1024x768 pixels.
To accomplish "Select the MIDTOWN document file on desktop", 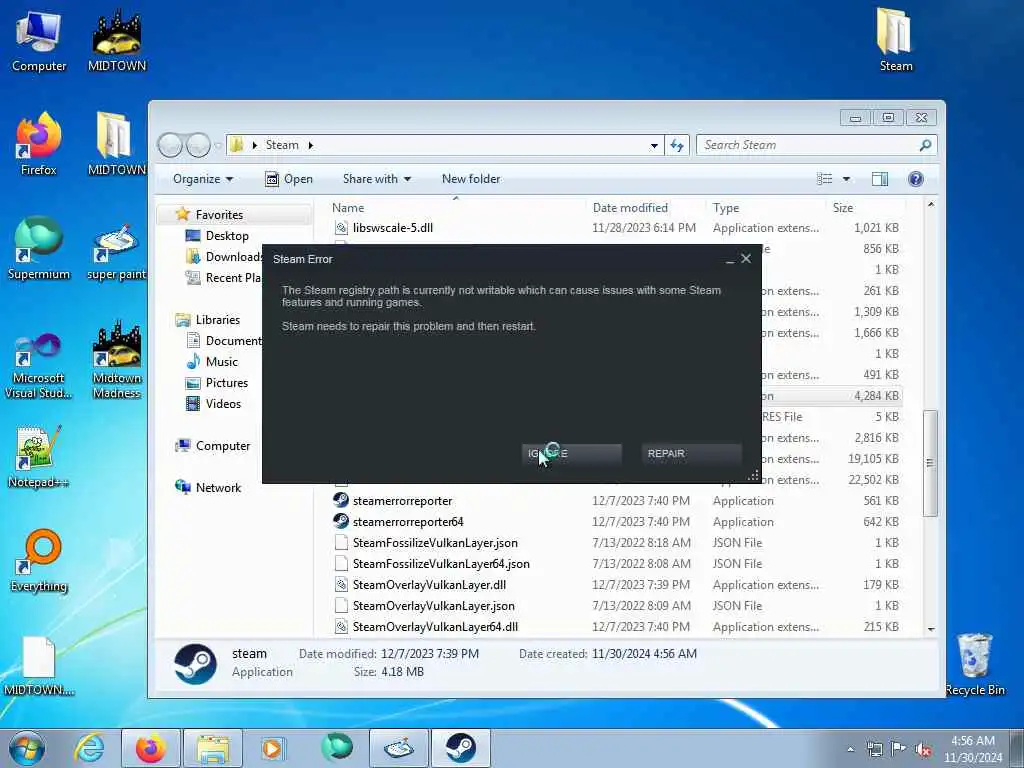I will coord(39,666).
